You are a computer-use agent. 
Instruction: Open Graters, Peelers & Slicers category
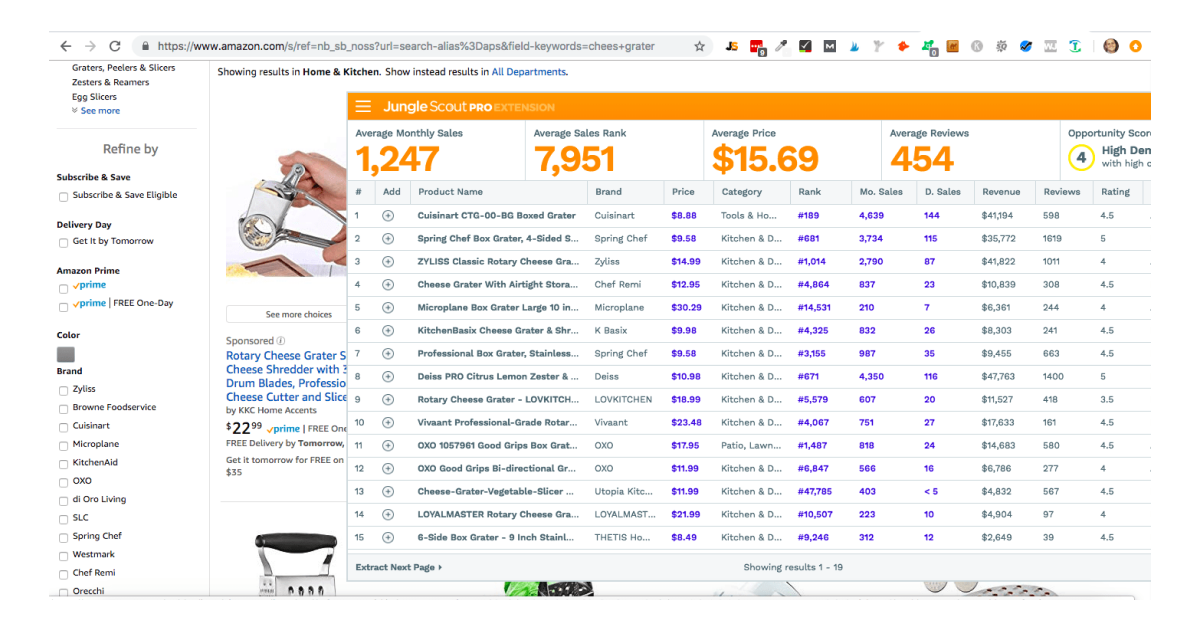click(x=123, y=68)
